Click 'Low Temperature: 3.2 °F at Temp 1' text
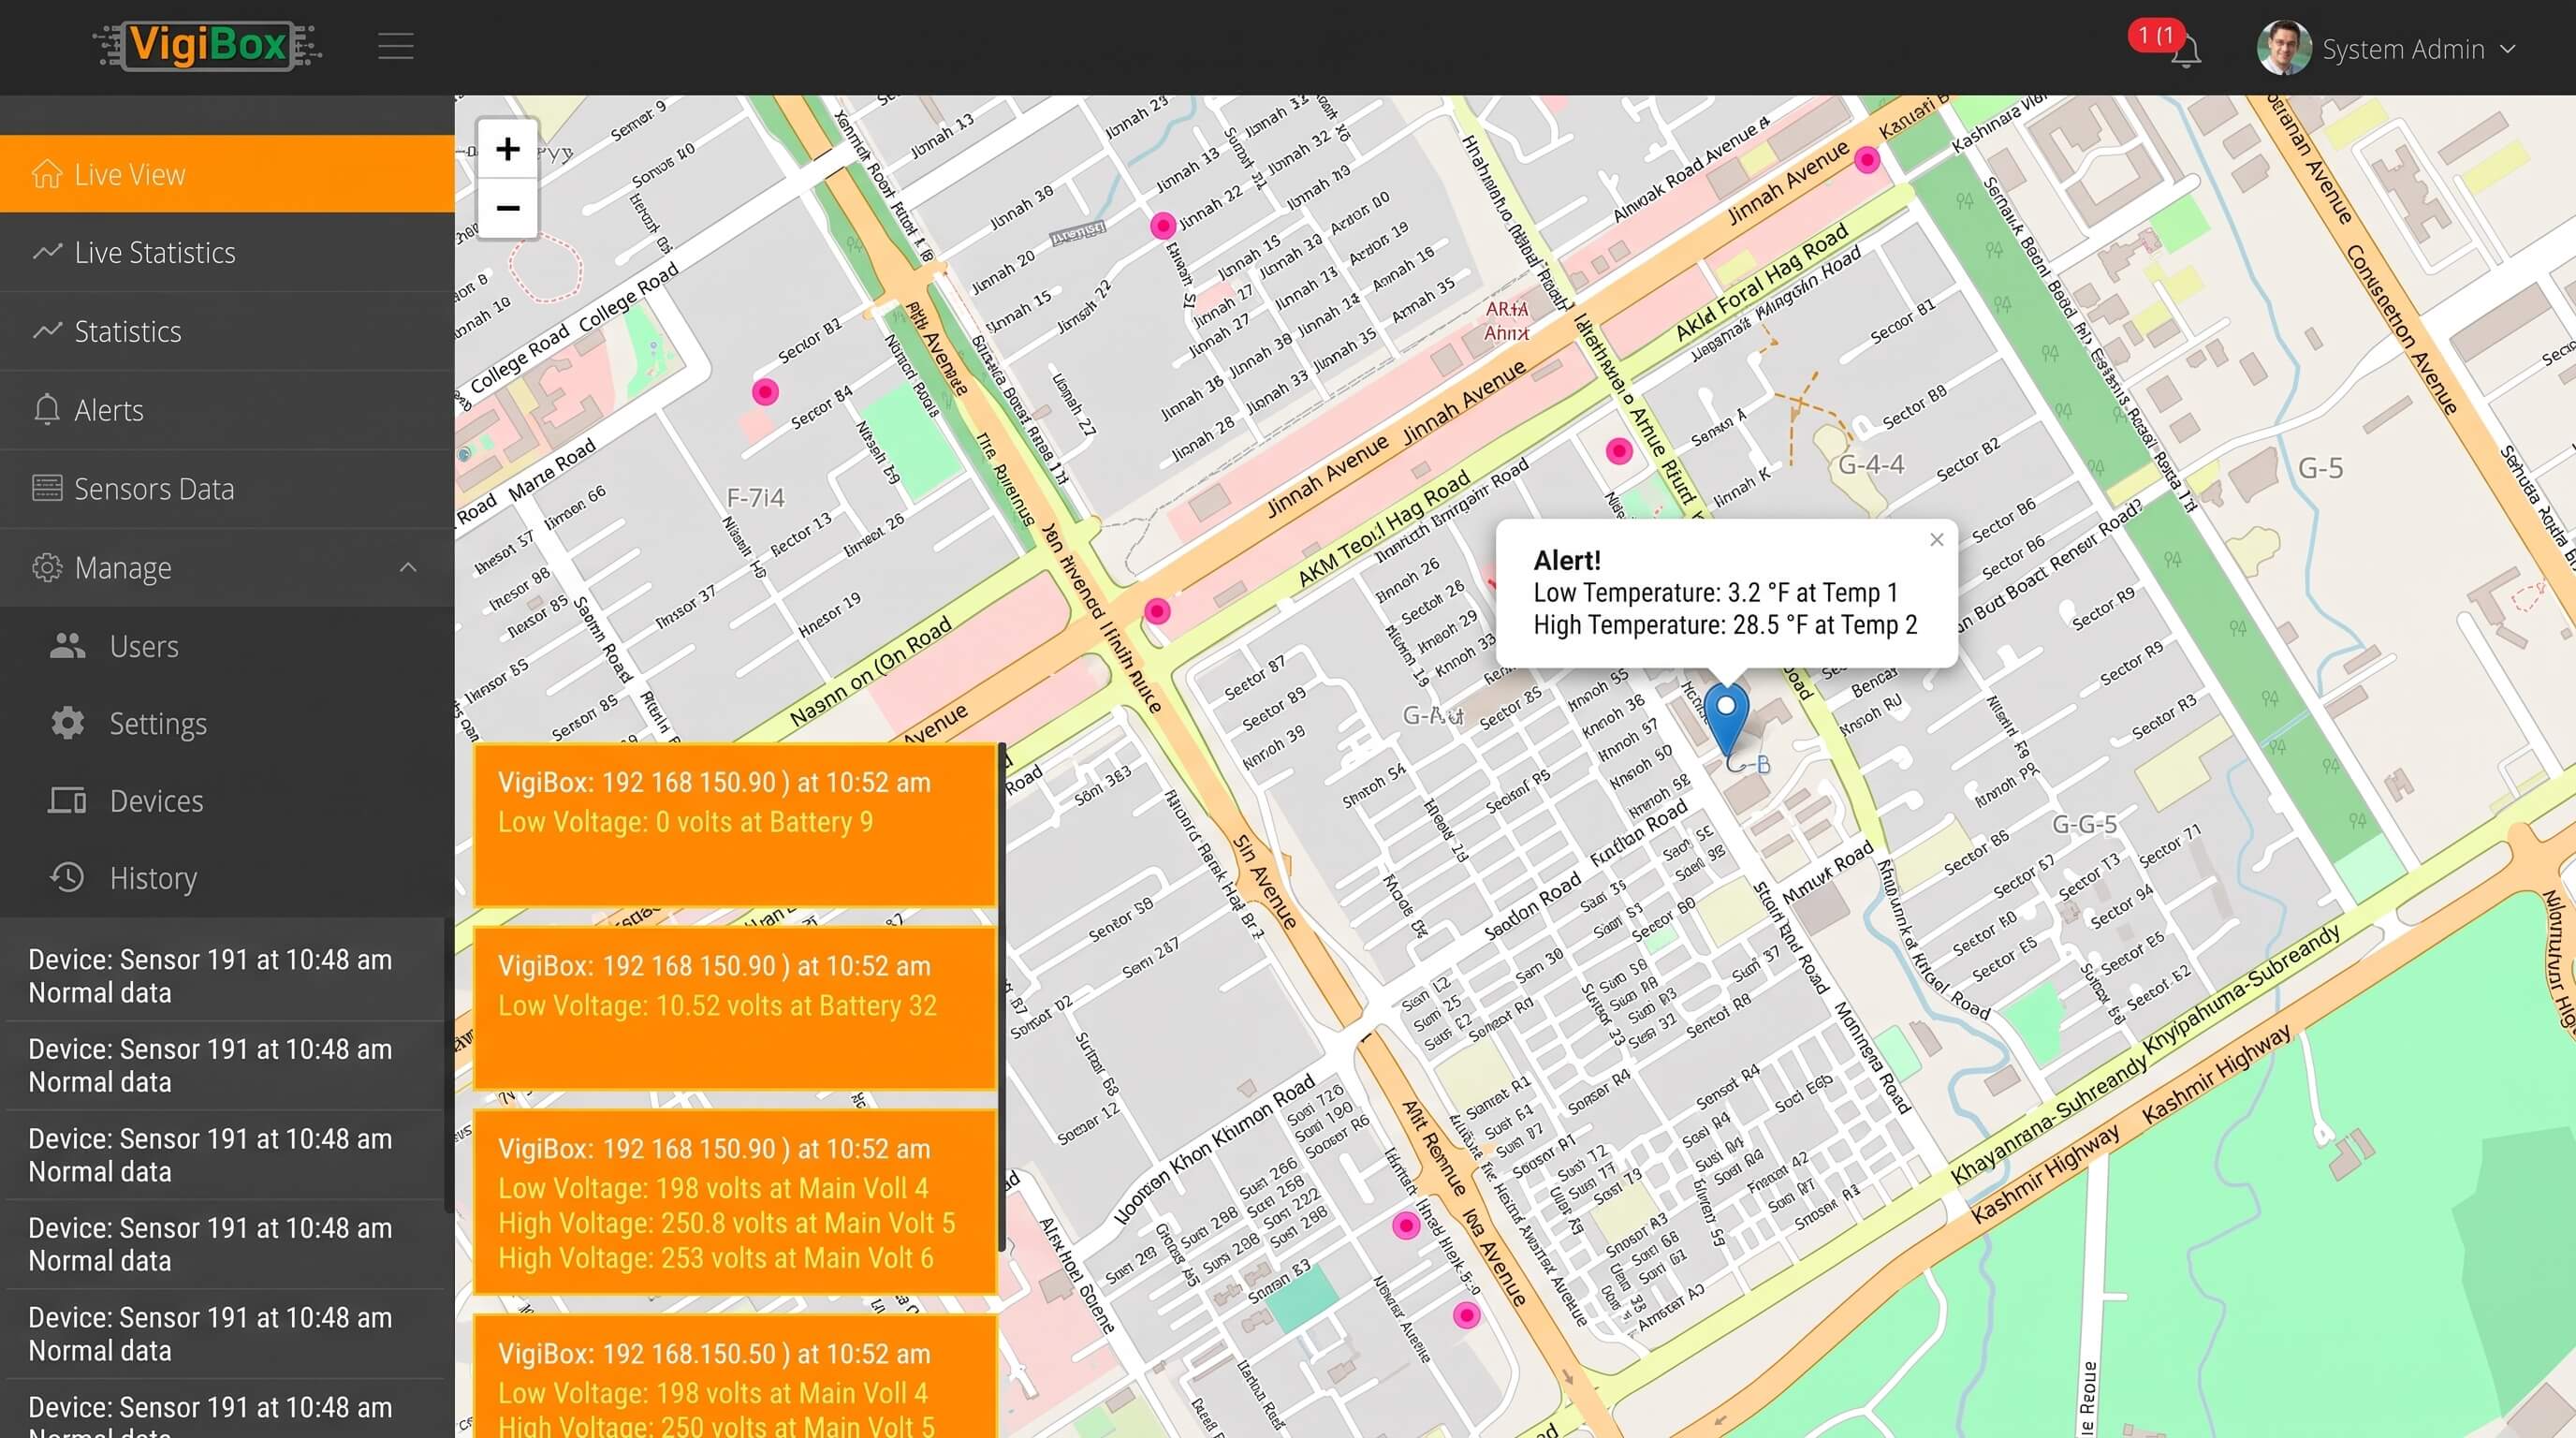This screenshot has width=2576, height=1438. (x=1715, y=593)
